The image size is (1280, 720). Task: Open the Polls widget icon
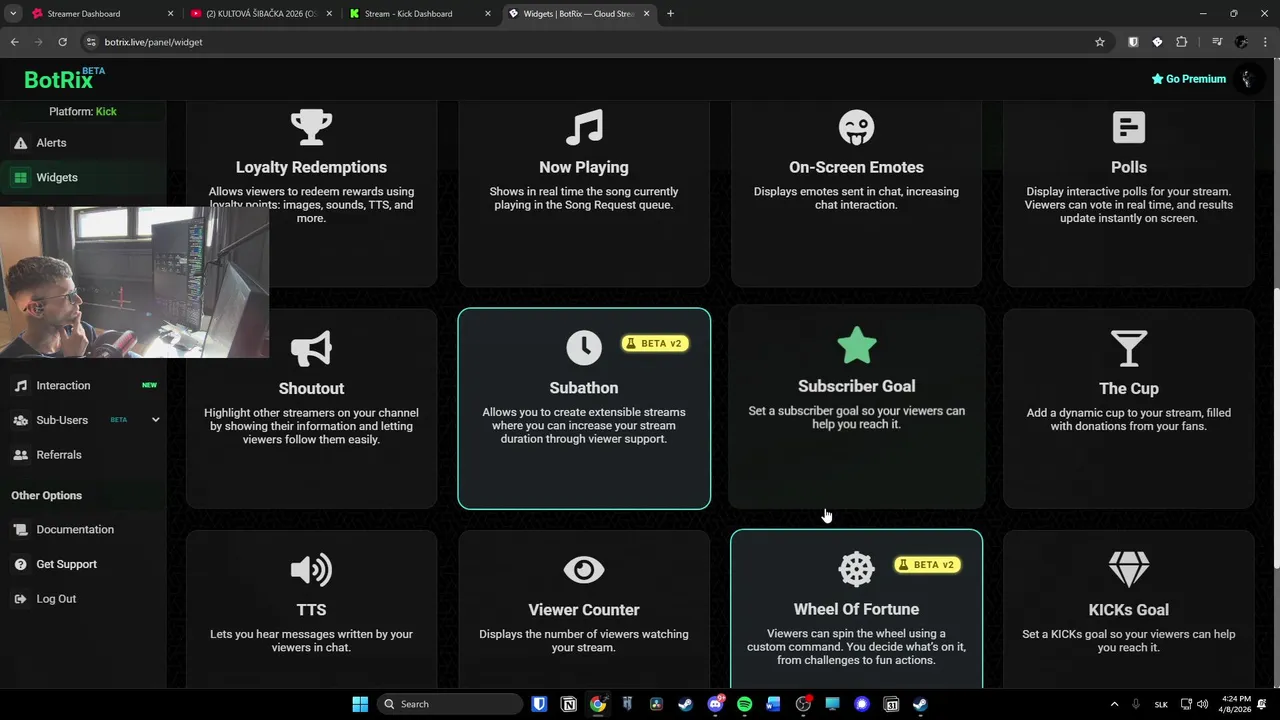coord(1129,127)
